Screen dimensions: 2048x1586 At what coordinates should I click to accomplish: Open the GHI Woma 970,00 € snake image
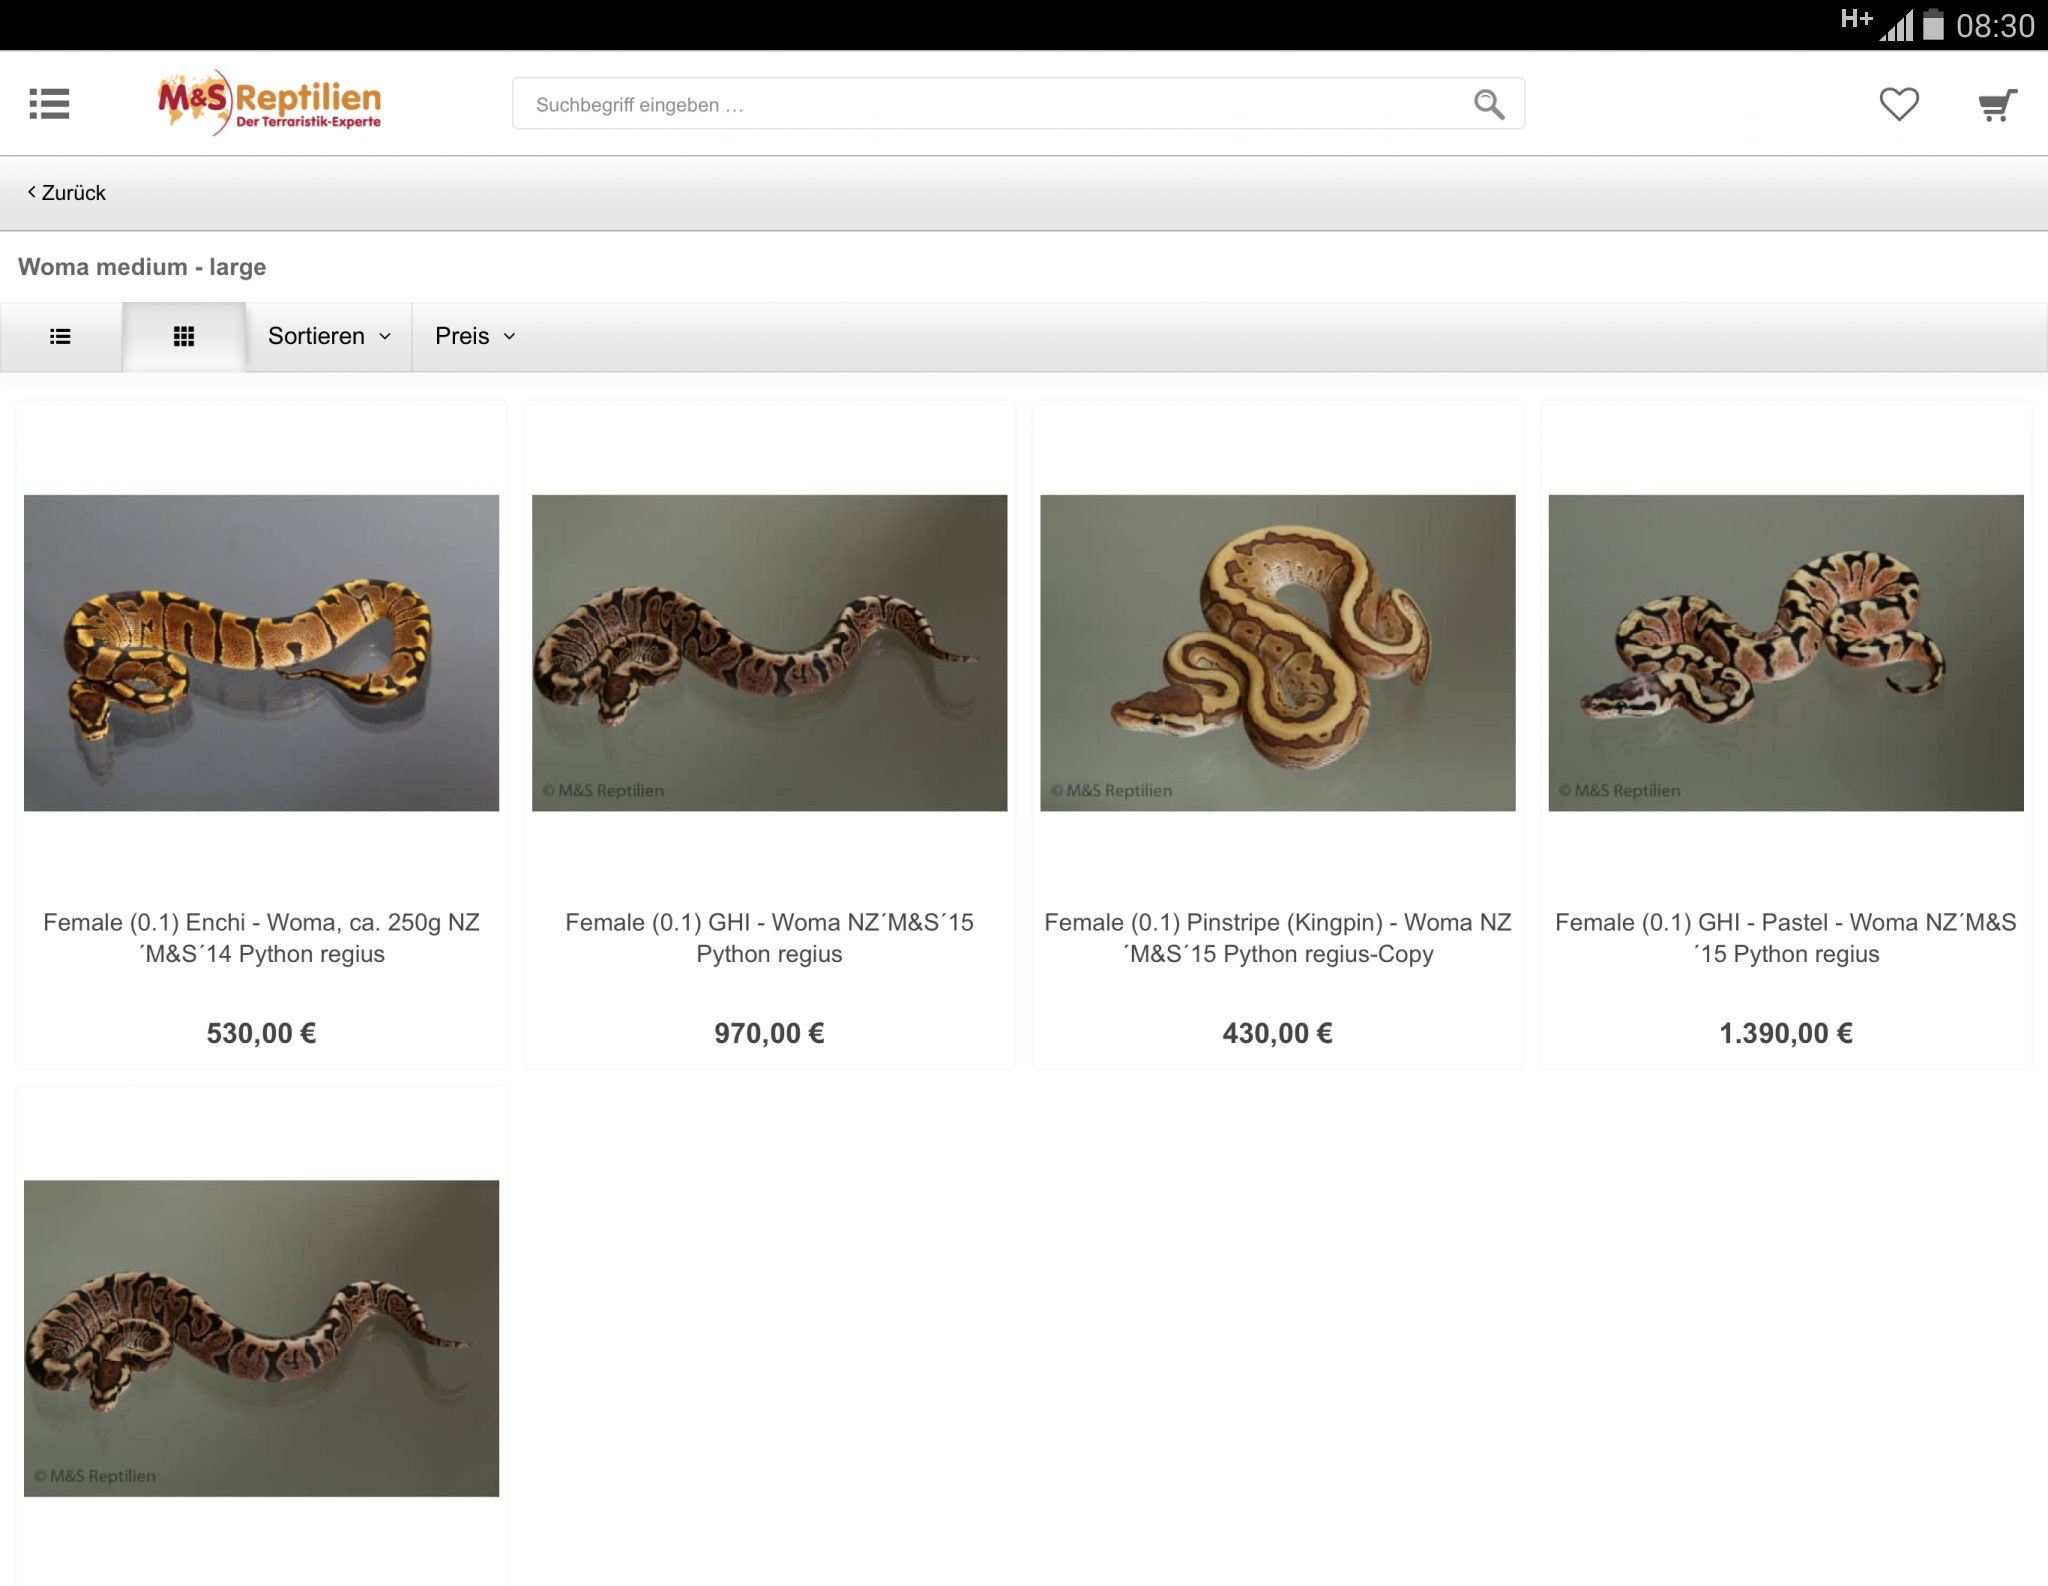[x=769, y=652]
